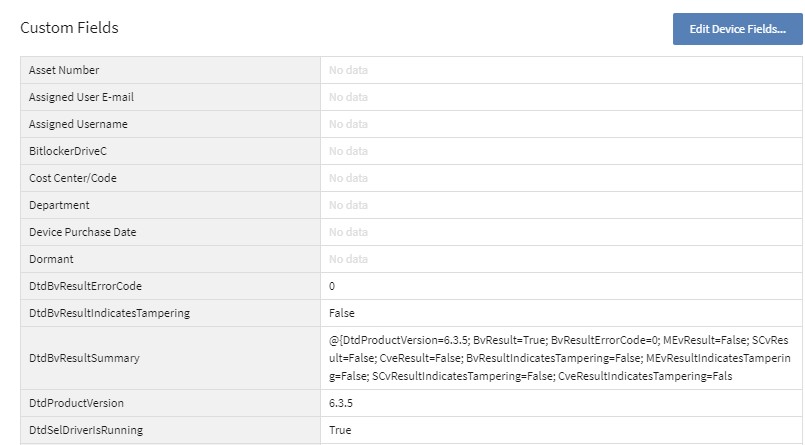
Task: Select the DtdSelDriverIsRunning label
Action: click(86, 430)
